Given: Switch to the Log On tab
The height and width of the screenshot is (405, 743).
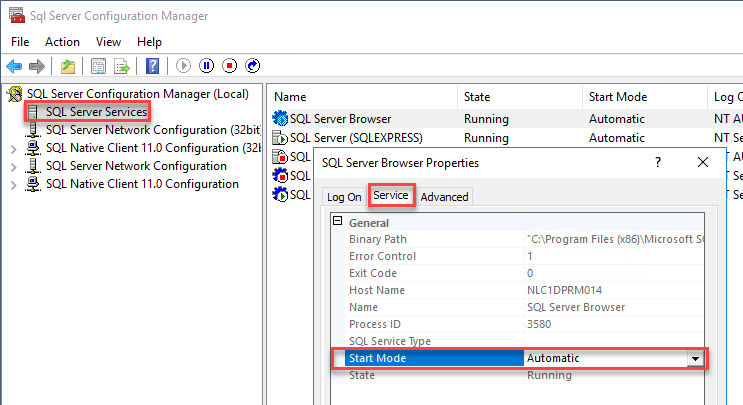Looking at the screenshot, I should click(344, 197).
